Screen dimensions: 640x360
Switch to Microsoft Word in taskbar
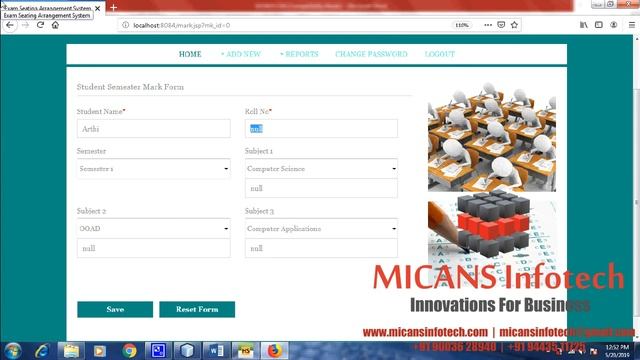point(216,351)
